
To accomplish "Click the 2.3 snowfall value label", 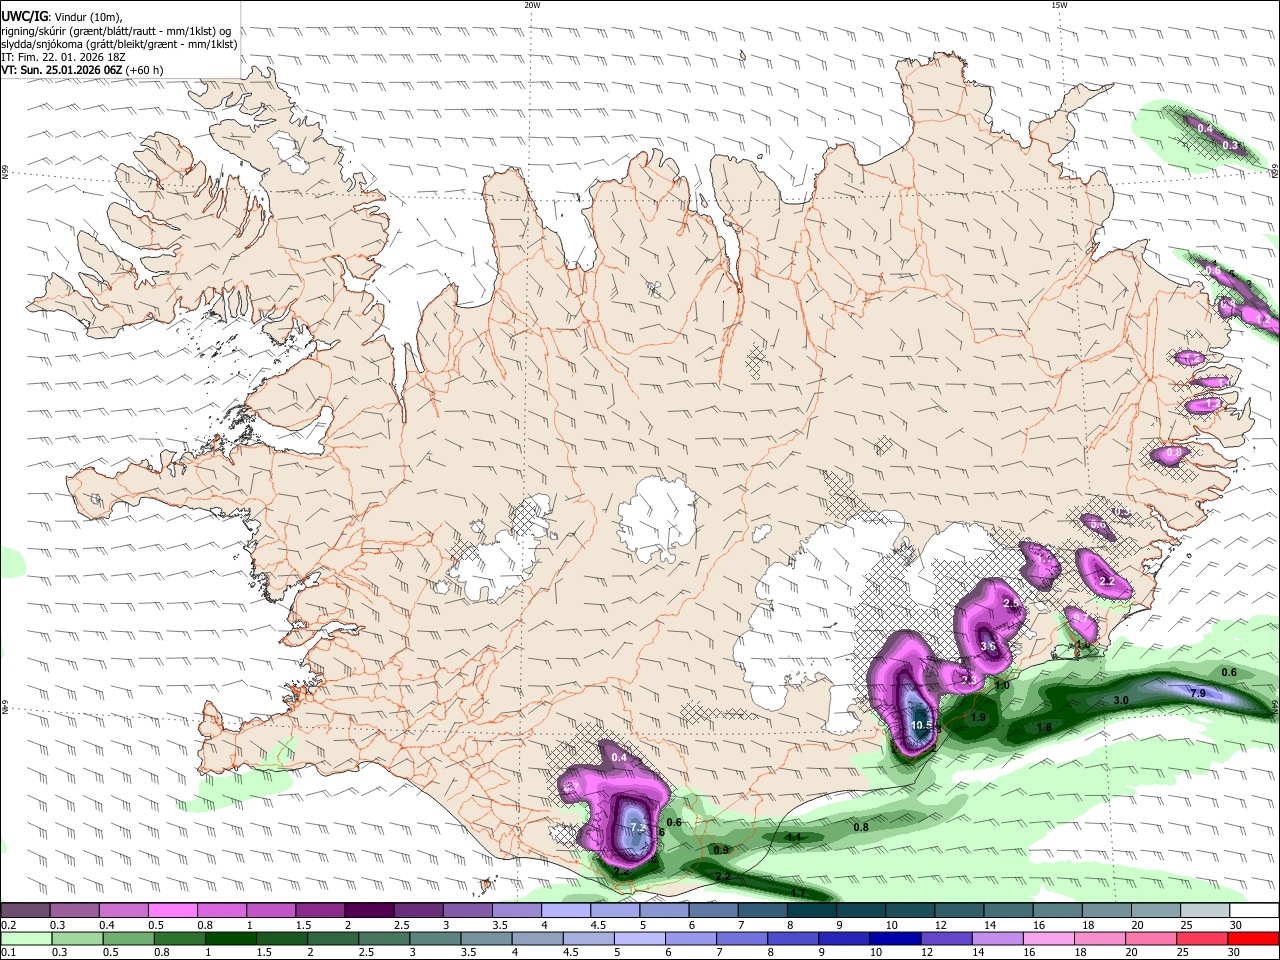I will coord(968,680).
